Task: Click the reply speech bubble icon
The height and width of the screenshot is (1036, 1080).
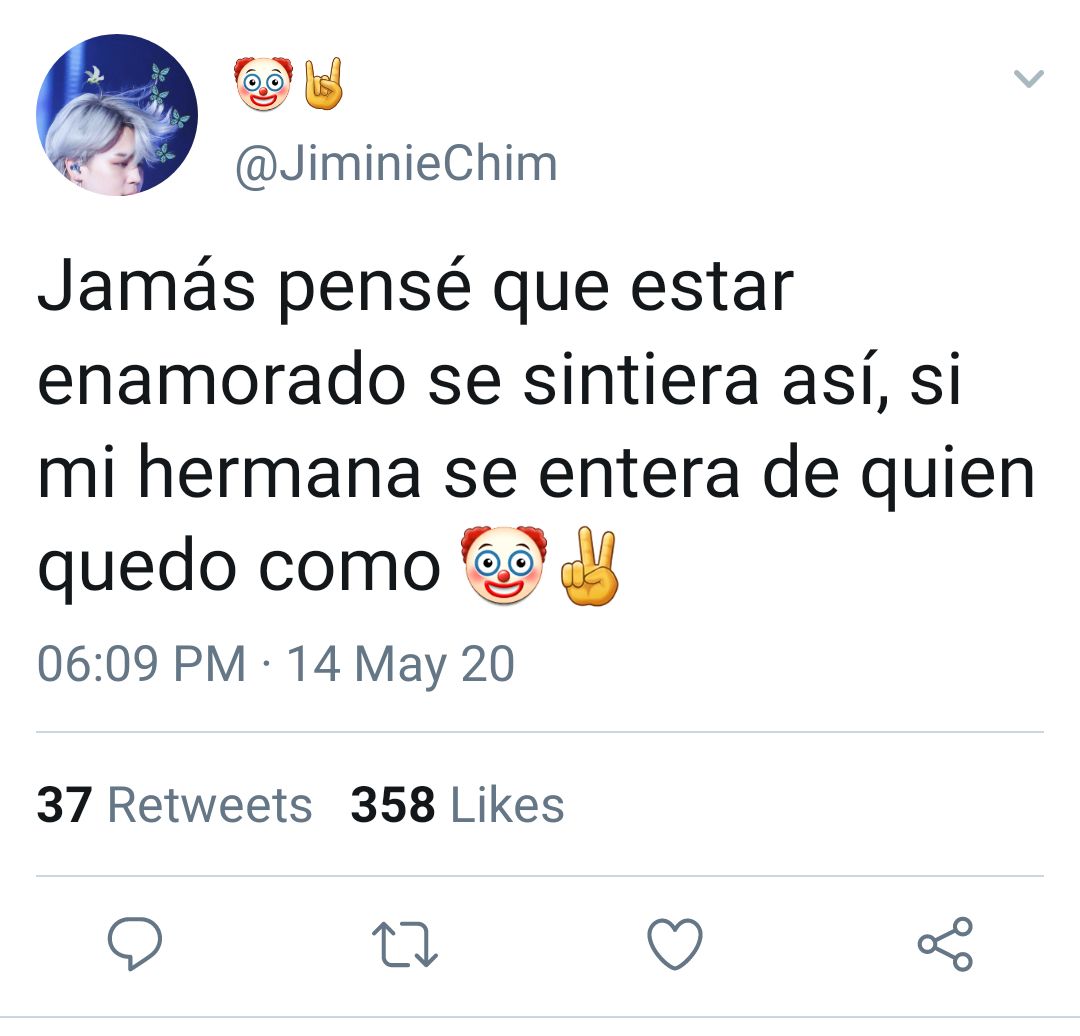Action: click(135, 944)
